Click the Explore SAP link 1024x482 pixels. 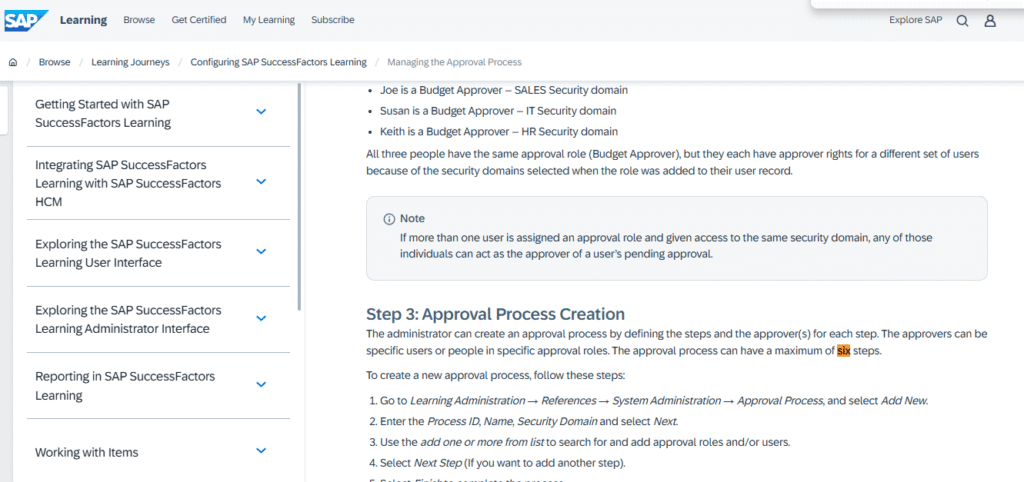coord(915,20)
